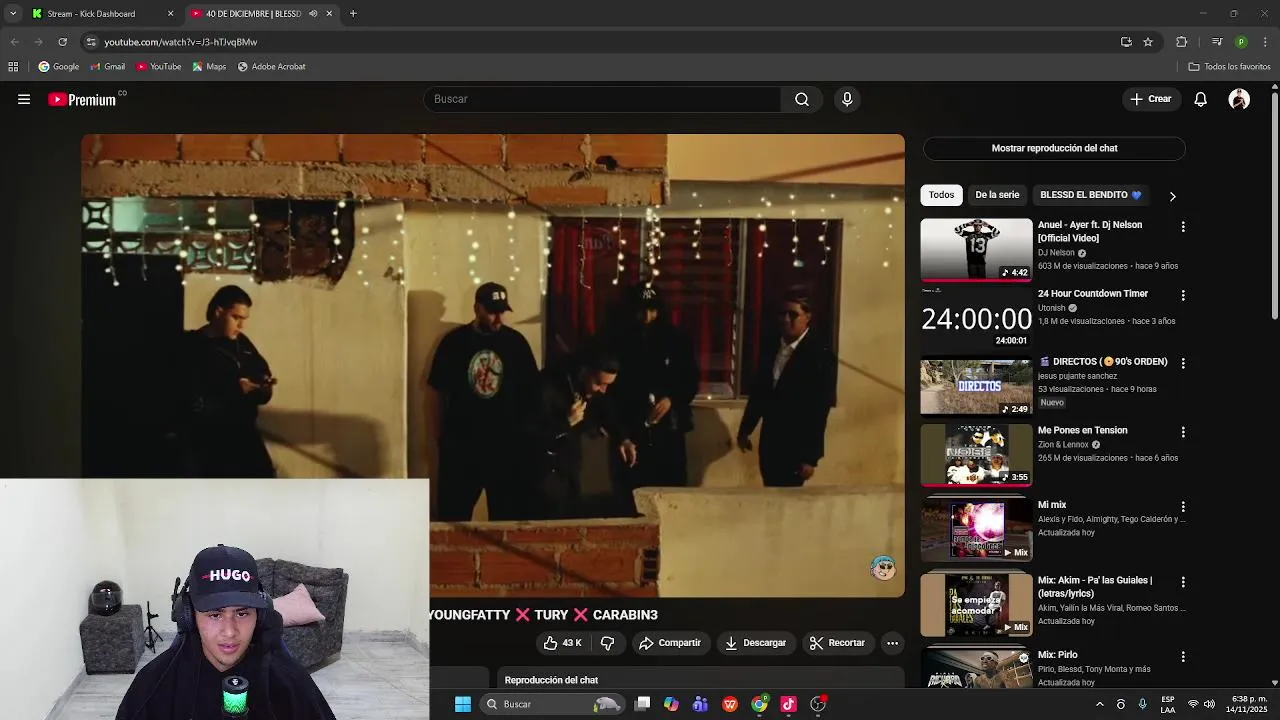The width and height of the screenshot is (1280, 720).
Task: Open the Gmail bookmark
Action: coord(108,67)
